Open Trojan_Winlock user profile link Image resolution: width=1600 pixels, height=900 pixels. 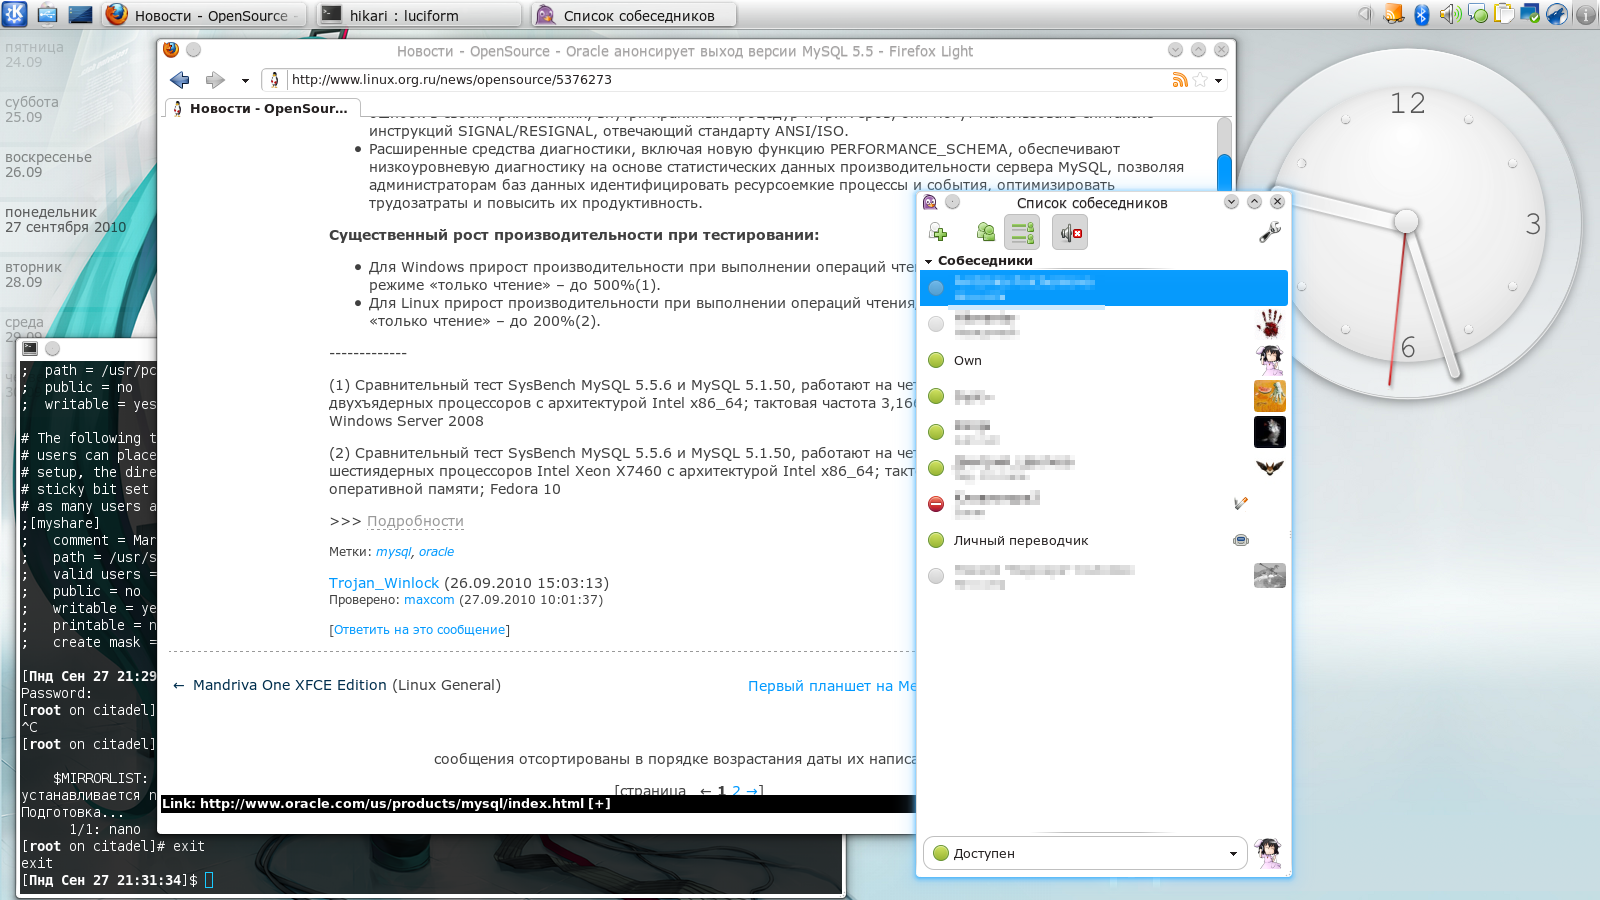coord(384,583)
